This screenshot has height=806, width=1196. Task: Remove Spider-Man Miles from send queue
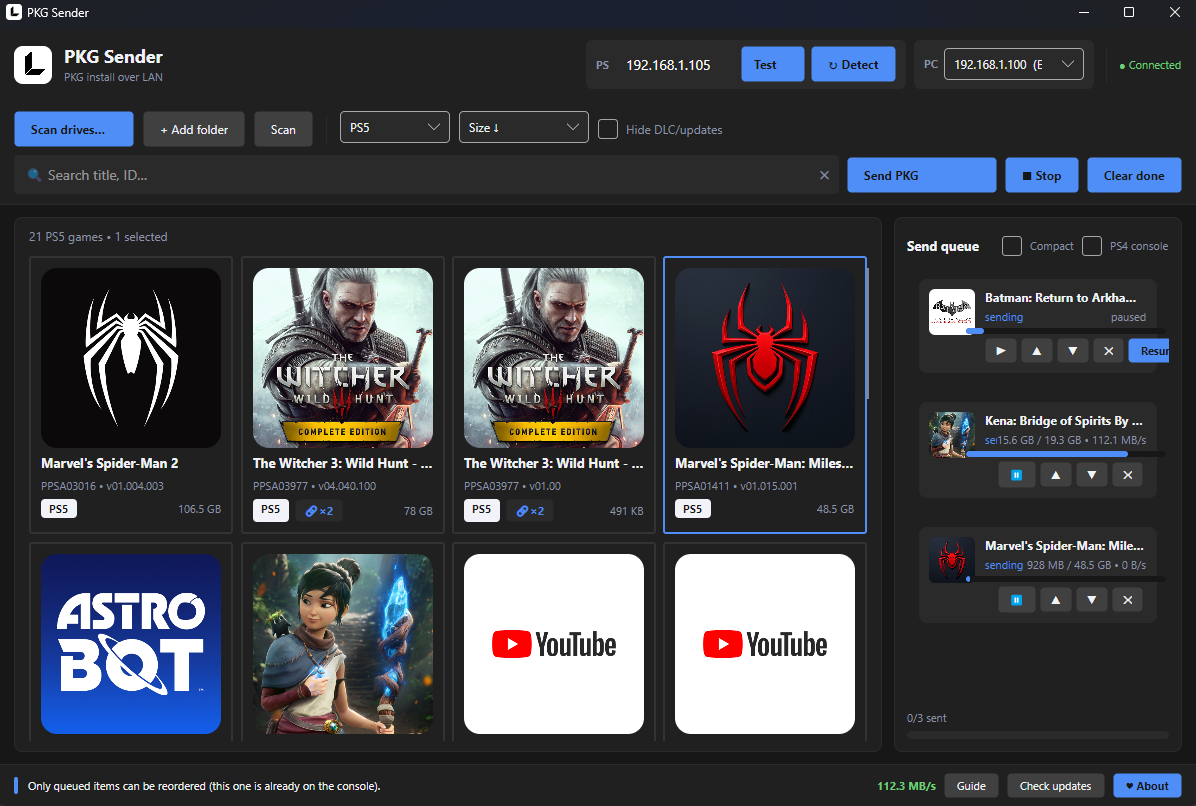tap(1127, 600)
